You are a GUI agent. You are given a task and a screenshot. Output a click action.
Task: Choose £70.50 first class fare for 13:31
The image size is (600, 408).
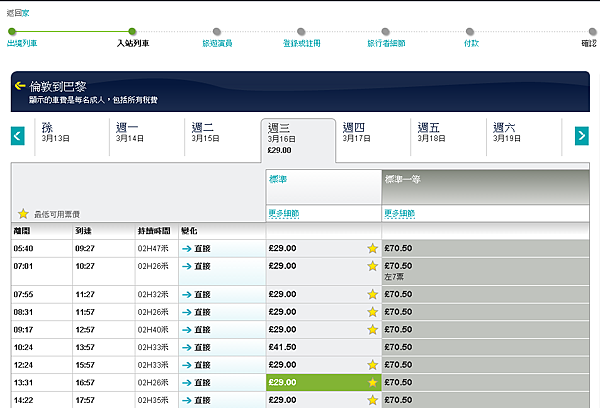pos(485,382)
